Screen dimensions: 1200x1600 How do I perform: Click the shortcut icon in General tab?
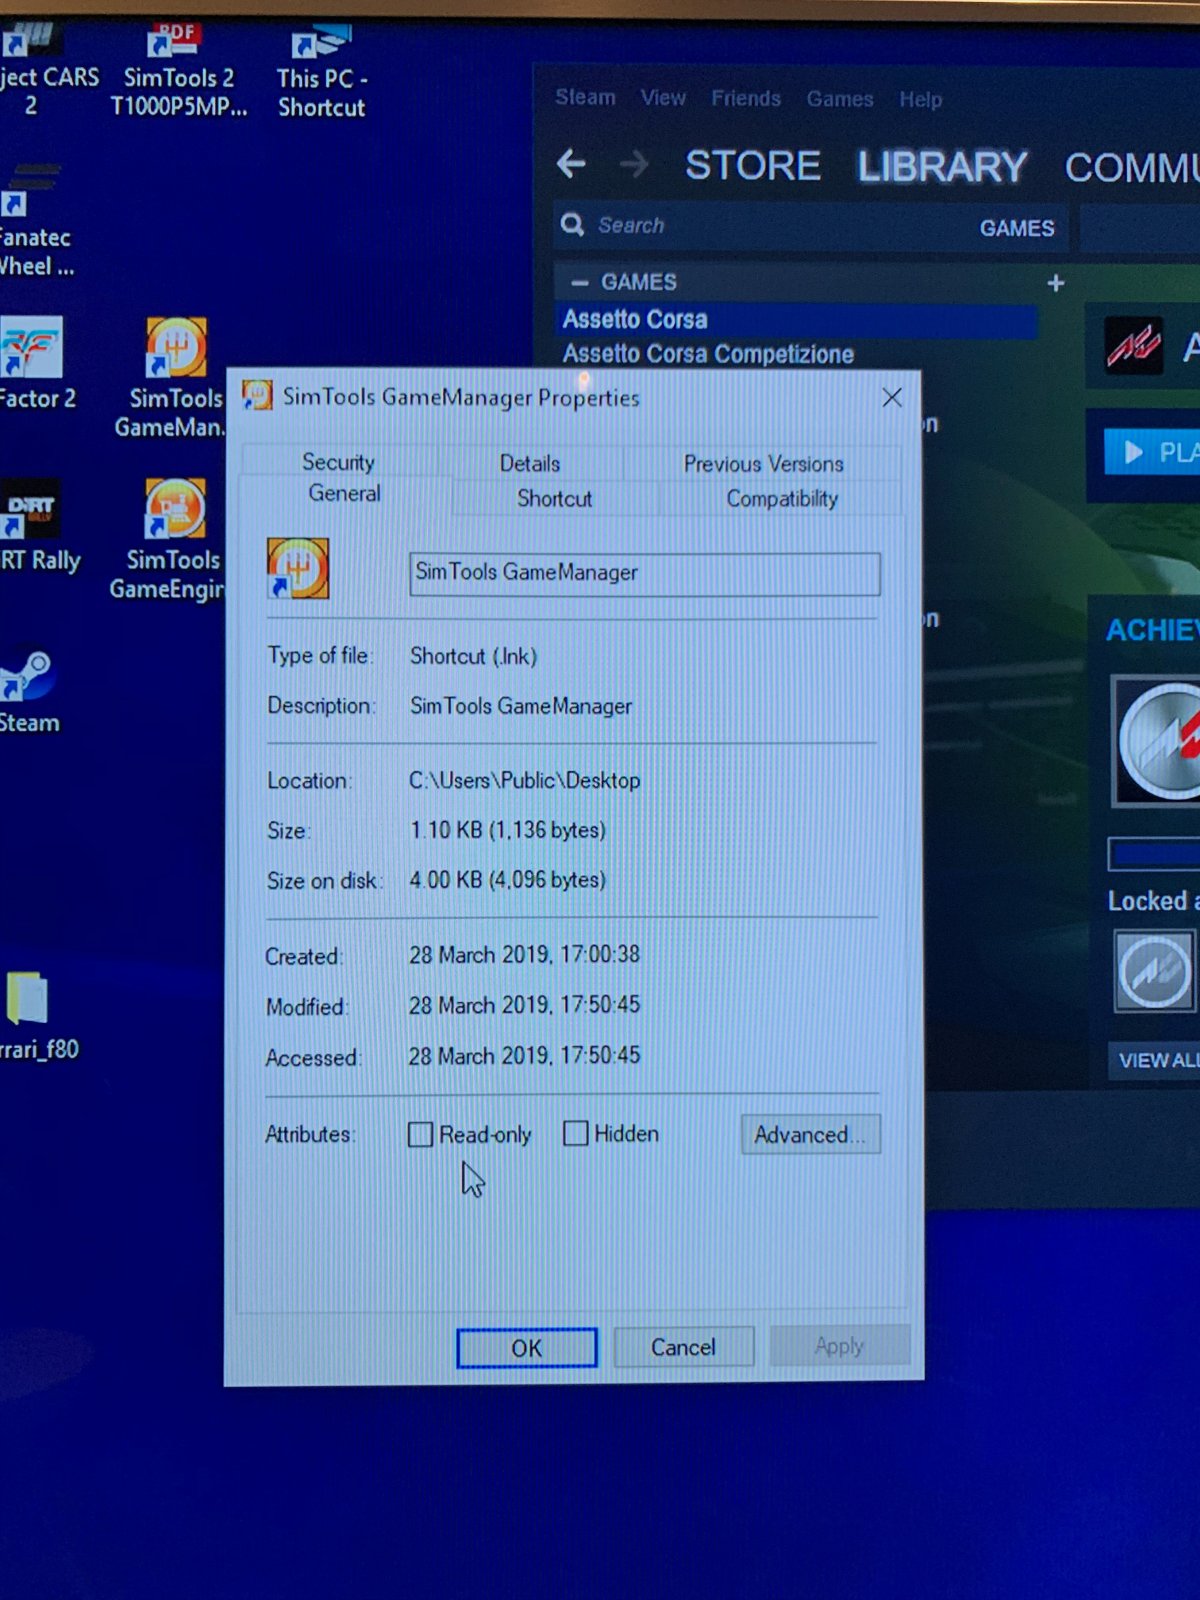[297, 568]
